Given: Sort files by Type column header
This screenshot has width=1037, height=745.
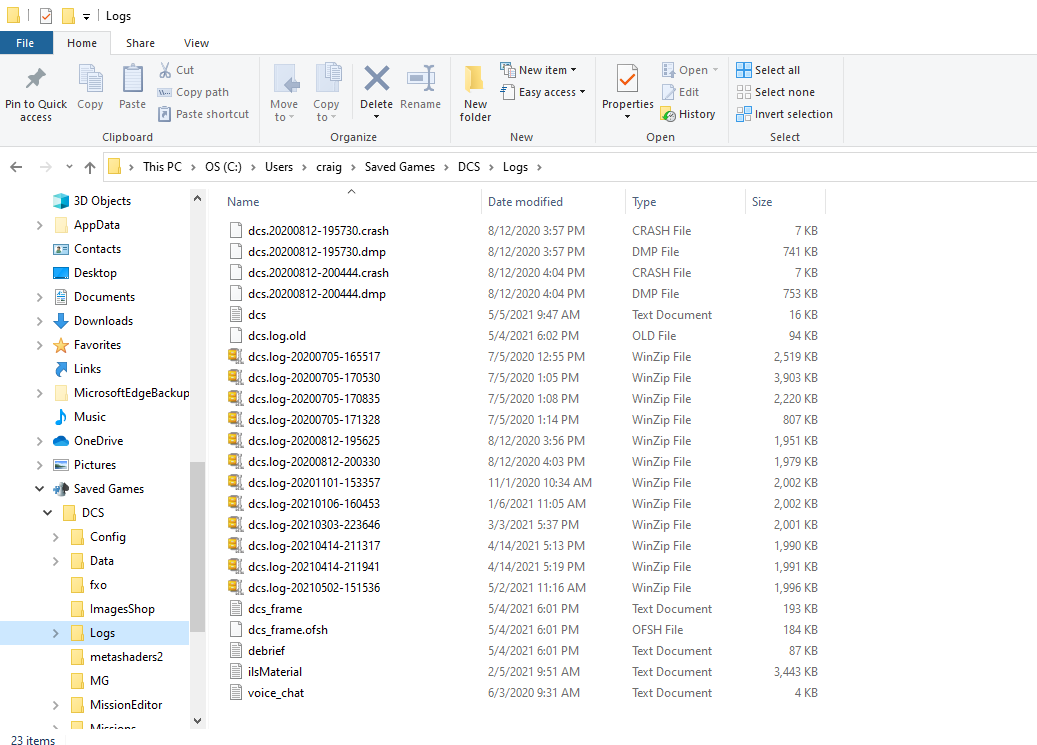Looking at the screenshot, I should click(x=685, y=202).
